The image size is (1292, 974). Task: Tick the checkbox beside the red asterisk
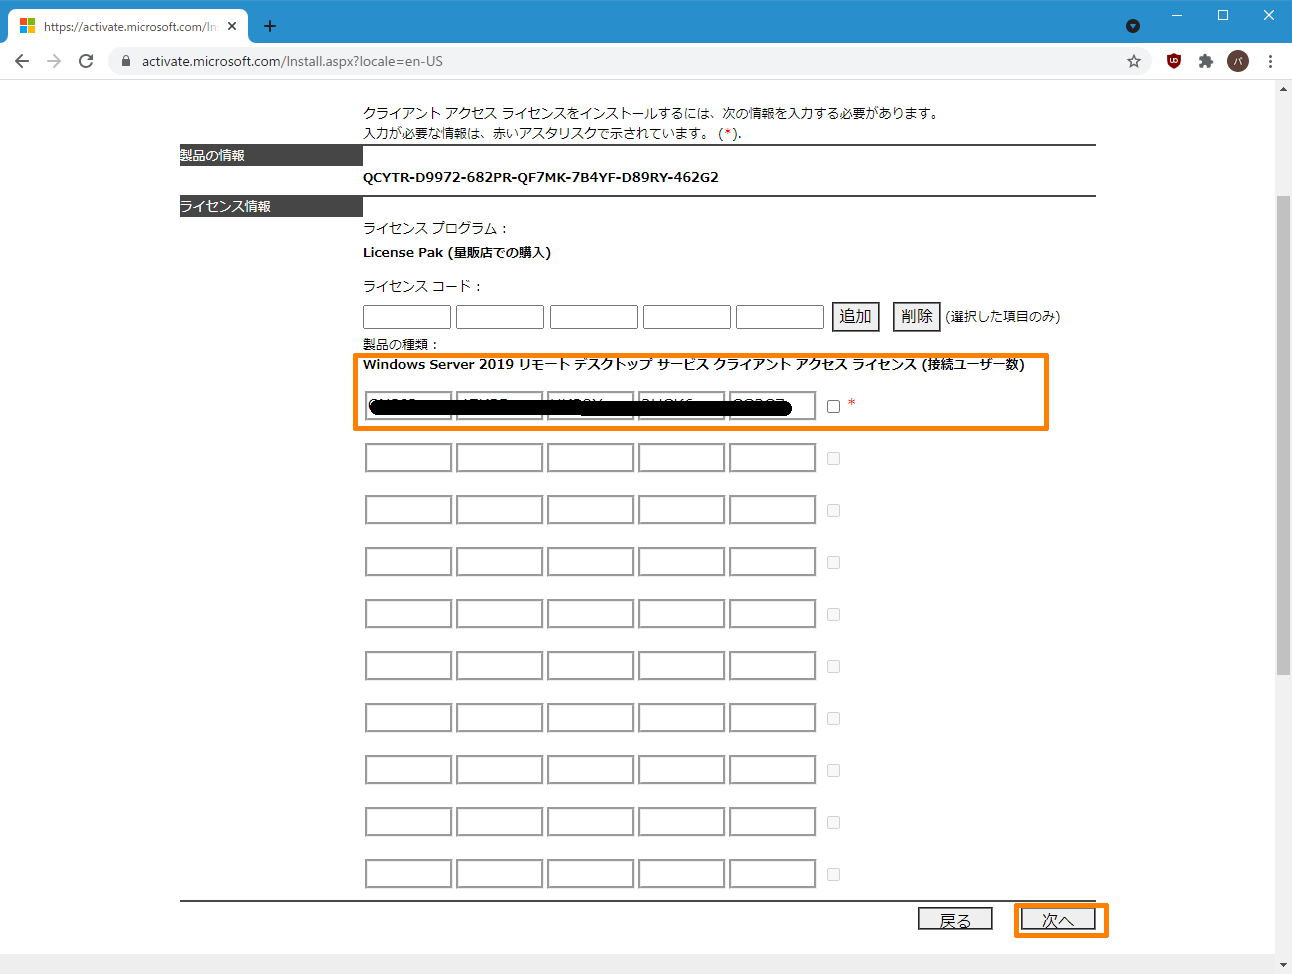[834, 406]
